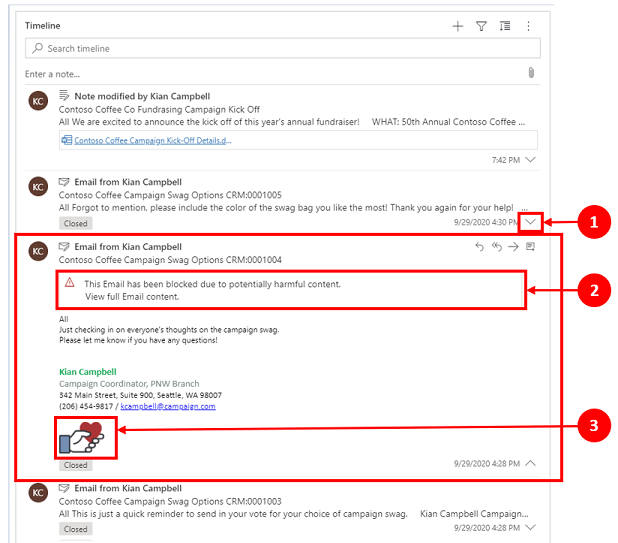The width and height of the screenshot is (618, 543).
Task: Click Forward arrow icon on email CRM:0001004
Action: [x=513, y=247]
